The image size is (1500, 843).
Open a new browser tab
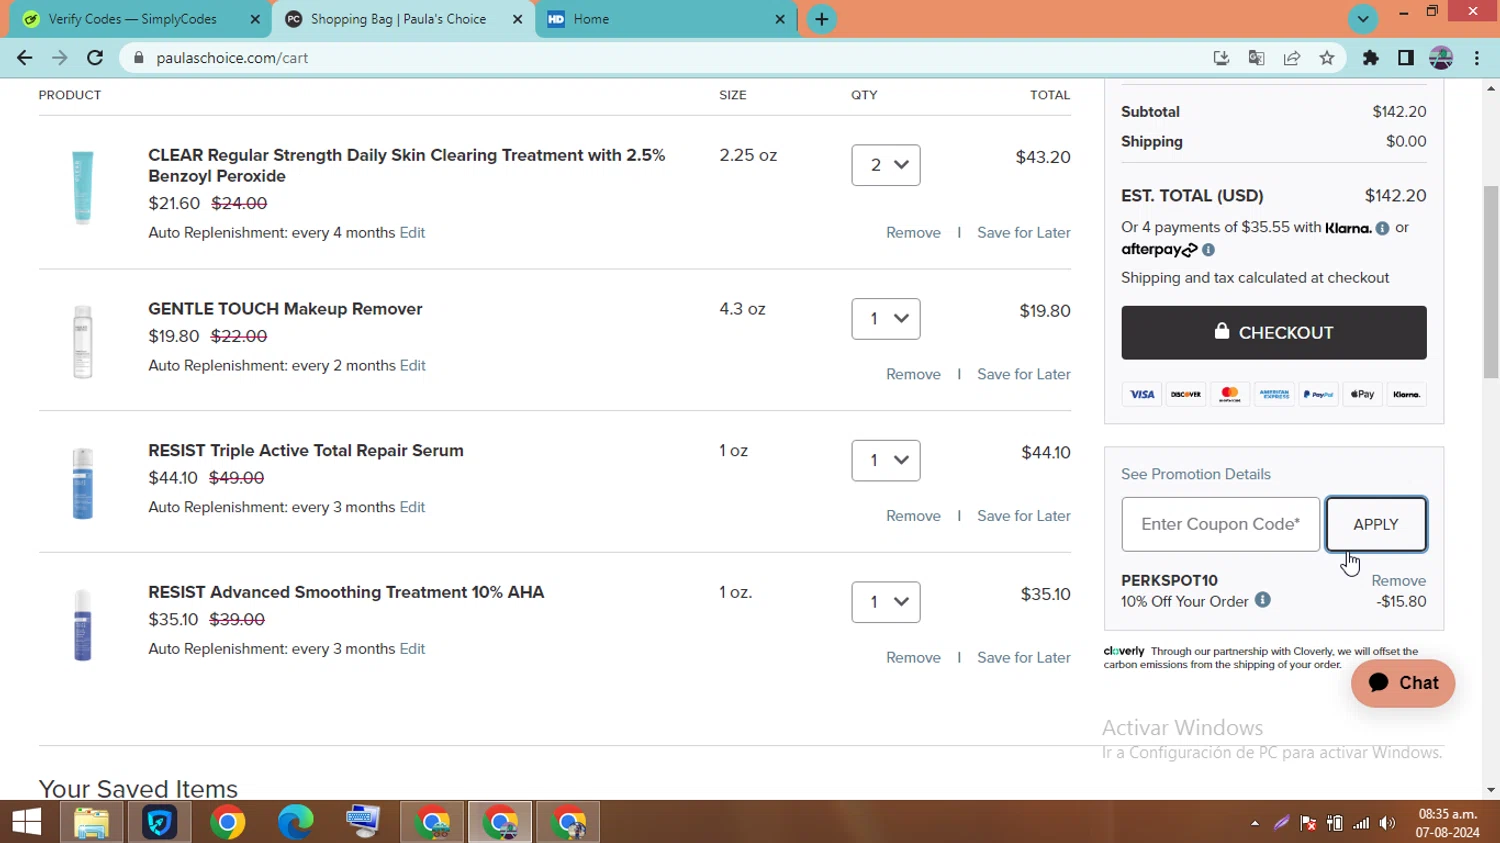(x=821, y=19)
